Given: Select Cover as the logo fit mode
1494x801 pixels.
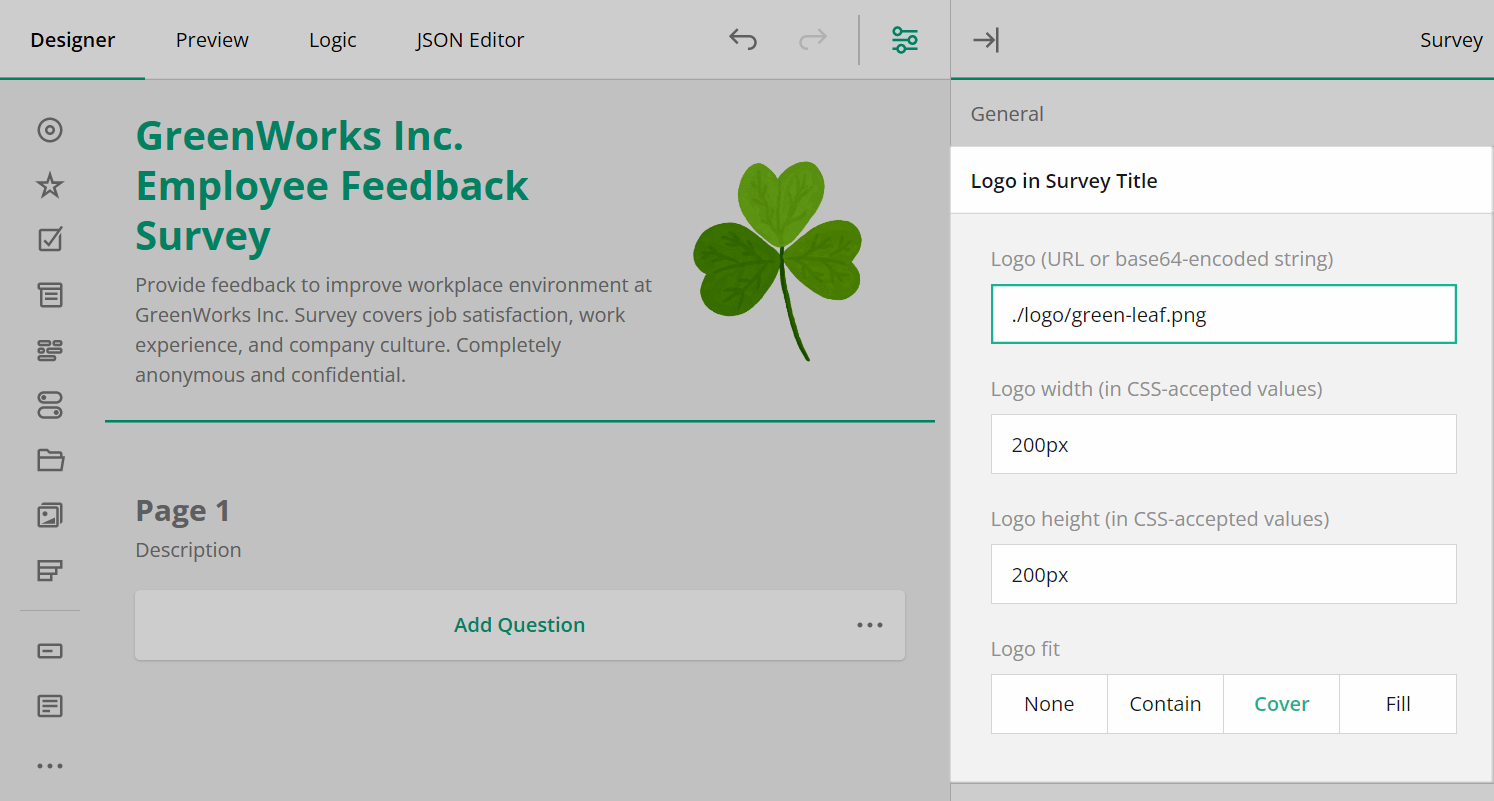Looking at the screenshot, I should tap(1281, 703).
